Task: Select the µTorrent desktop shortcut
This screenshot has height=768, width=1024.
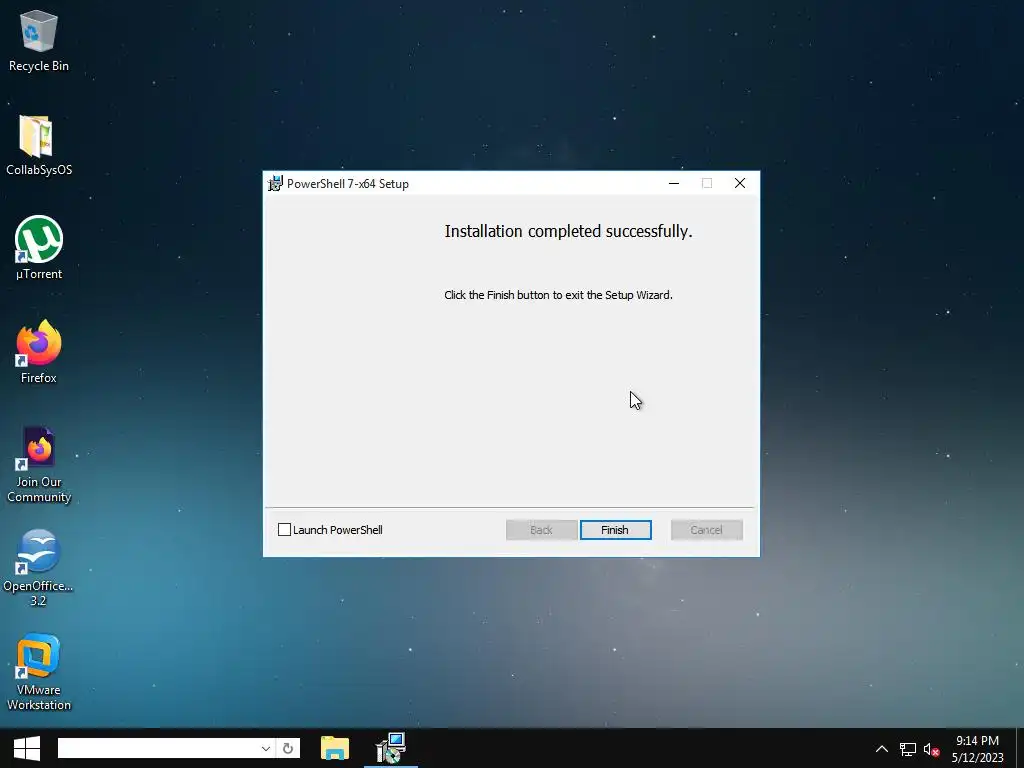Action: 39,248
